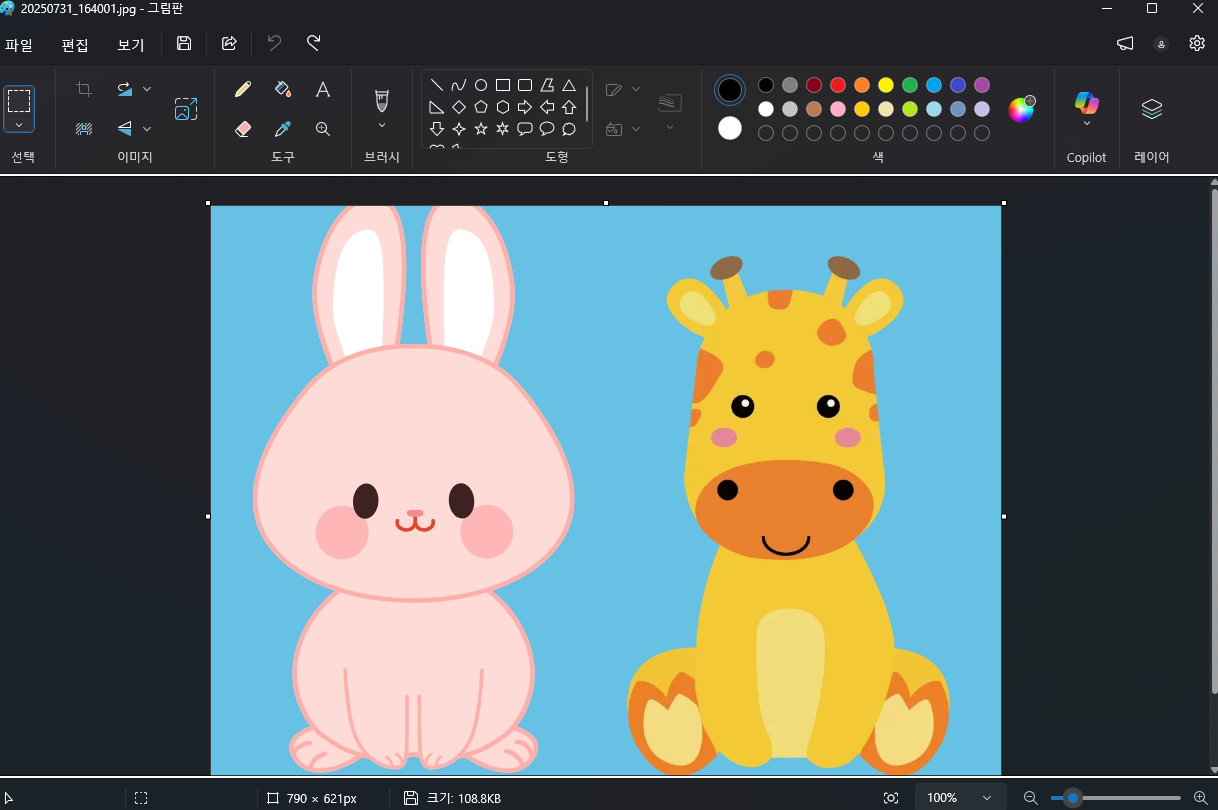Expand the 브러시 brush type dropdown

pyautogui.click(x=381, y=126)
